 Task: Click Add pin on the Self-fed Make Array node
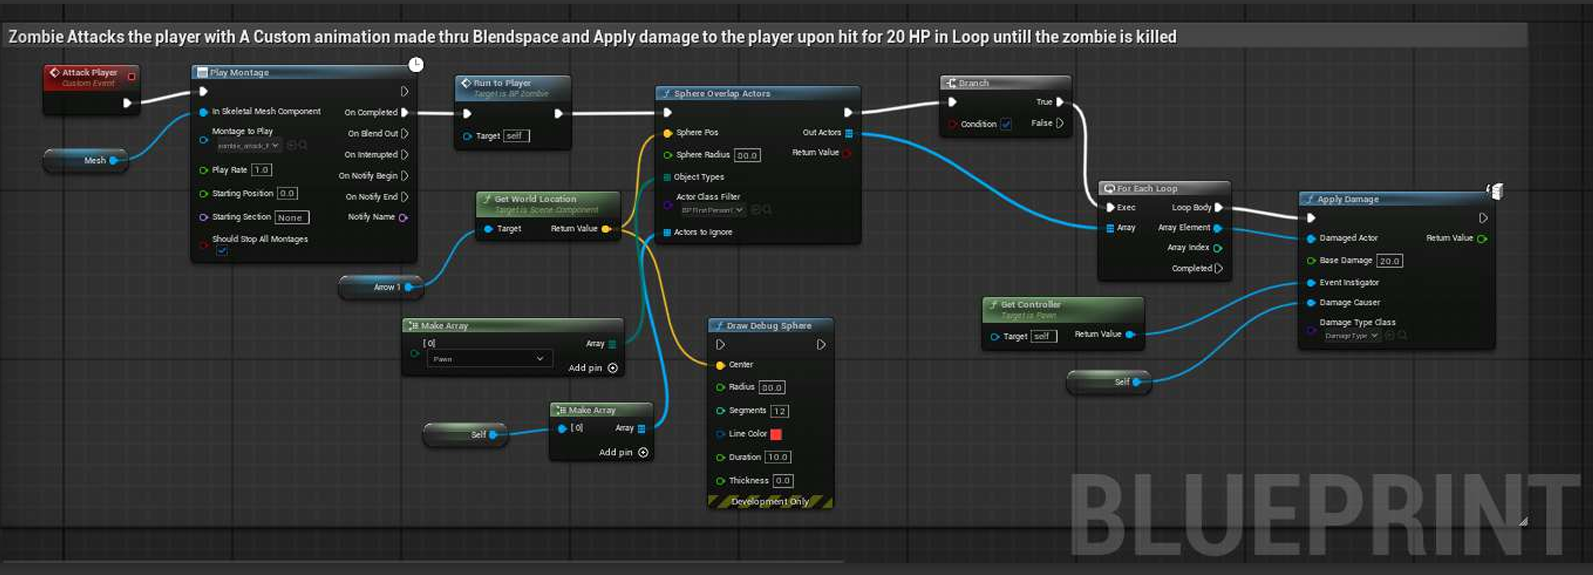(x=623, y=453)
